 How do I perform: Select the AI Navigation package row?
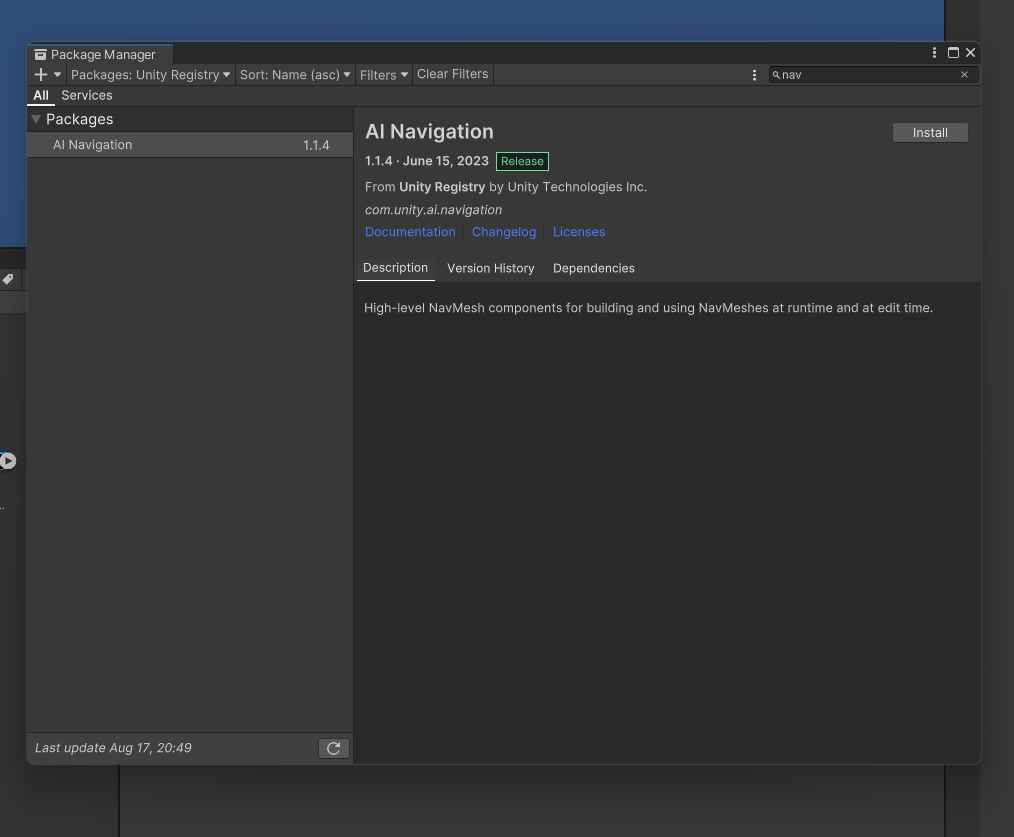[x=190, y=145]
